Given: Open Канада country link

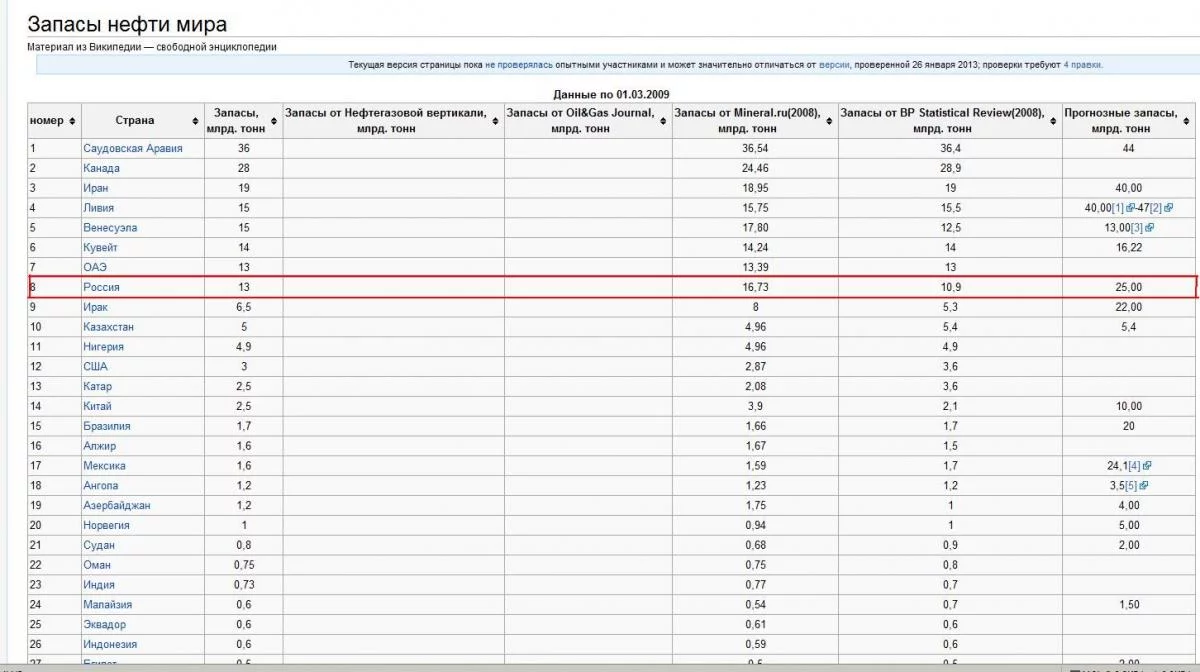Looking at the screenshot, I should (101, 168).
